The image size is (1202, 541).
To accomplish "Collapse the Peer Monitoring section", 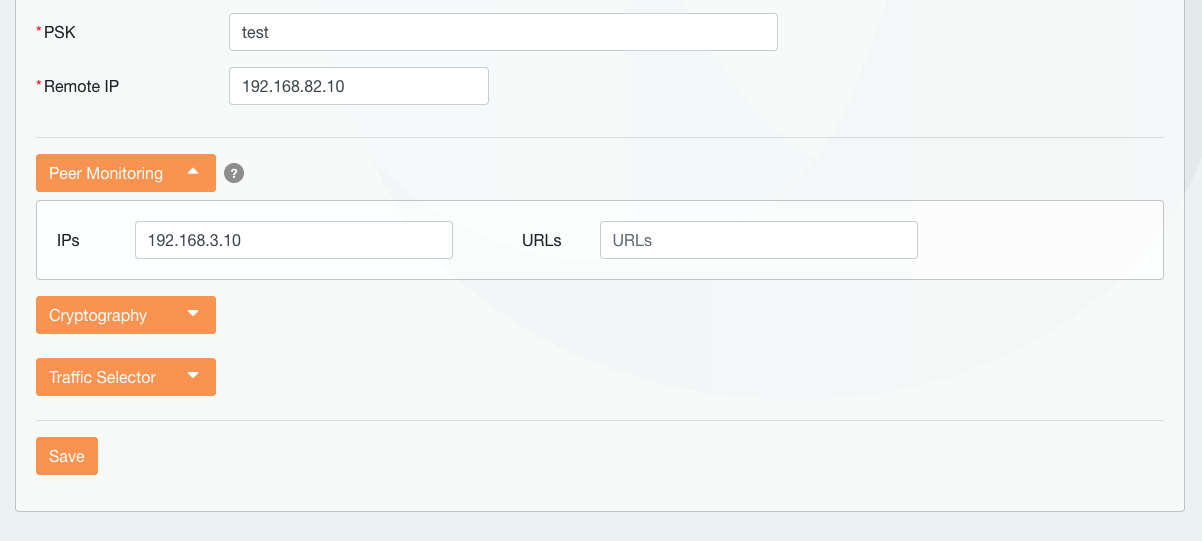I will coord(125,173).
